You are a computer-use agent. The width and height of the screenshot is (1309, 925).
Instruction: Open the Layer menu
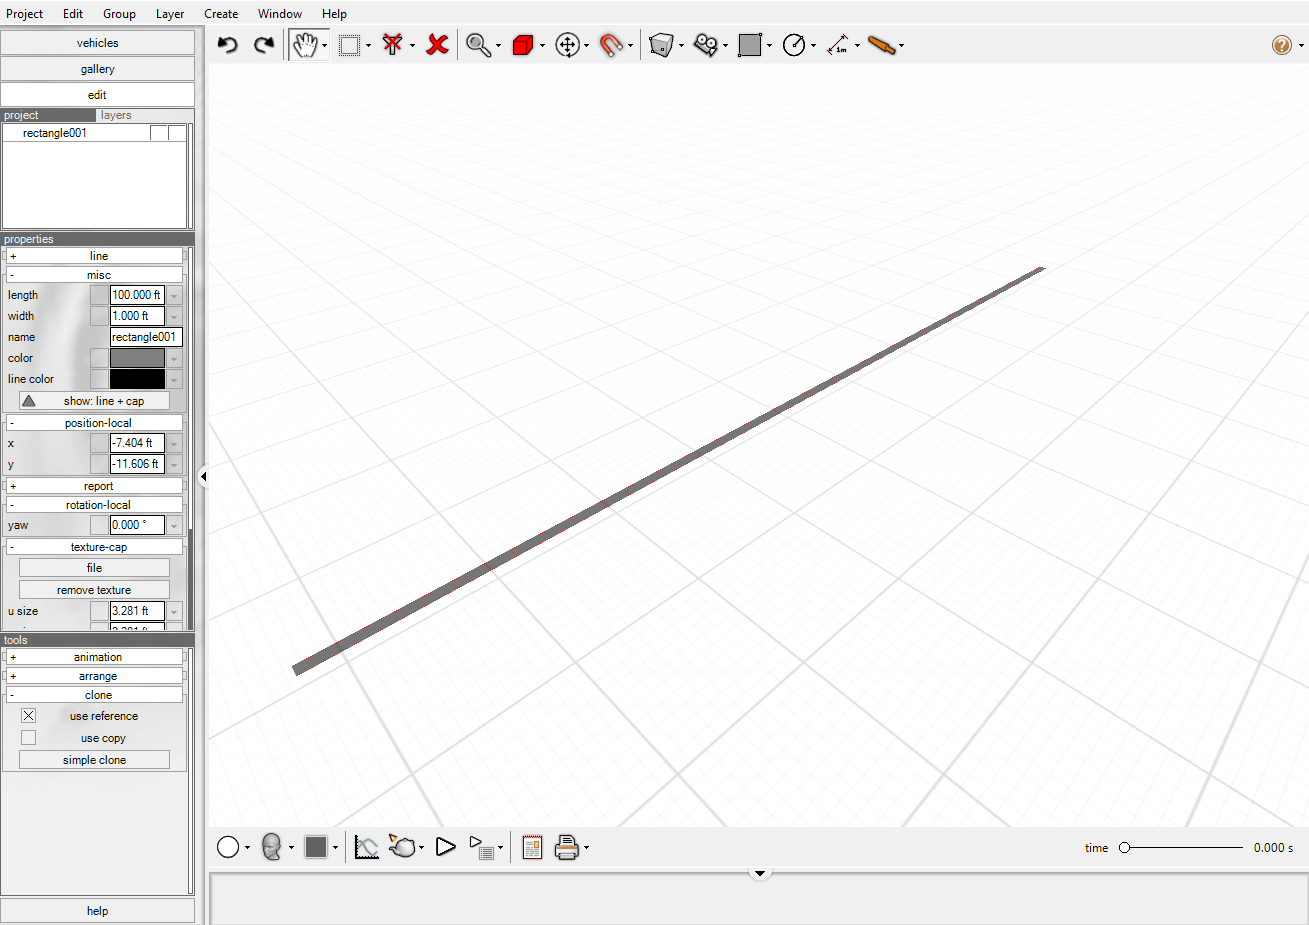click(170, 14)
